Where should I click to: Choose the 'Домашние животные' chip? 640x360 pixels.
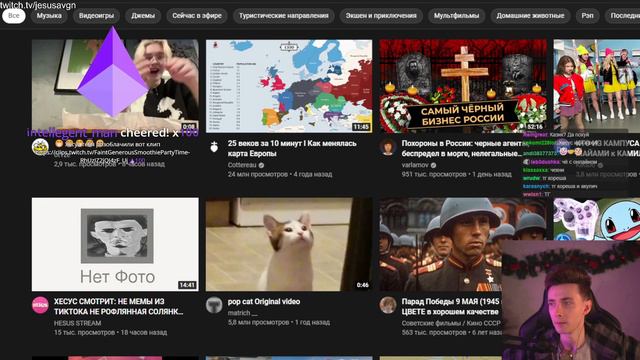coord(530,16)
